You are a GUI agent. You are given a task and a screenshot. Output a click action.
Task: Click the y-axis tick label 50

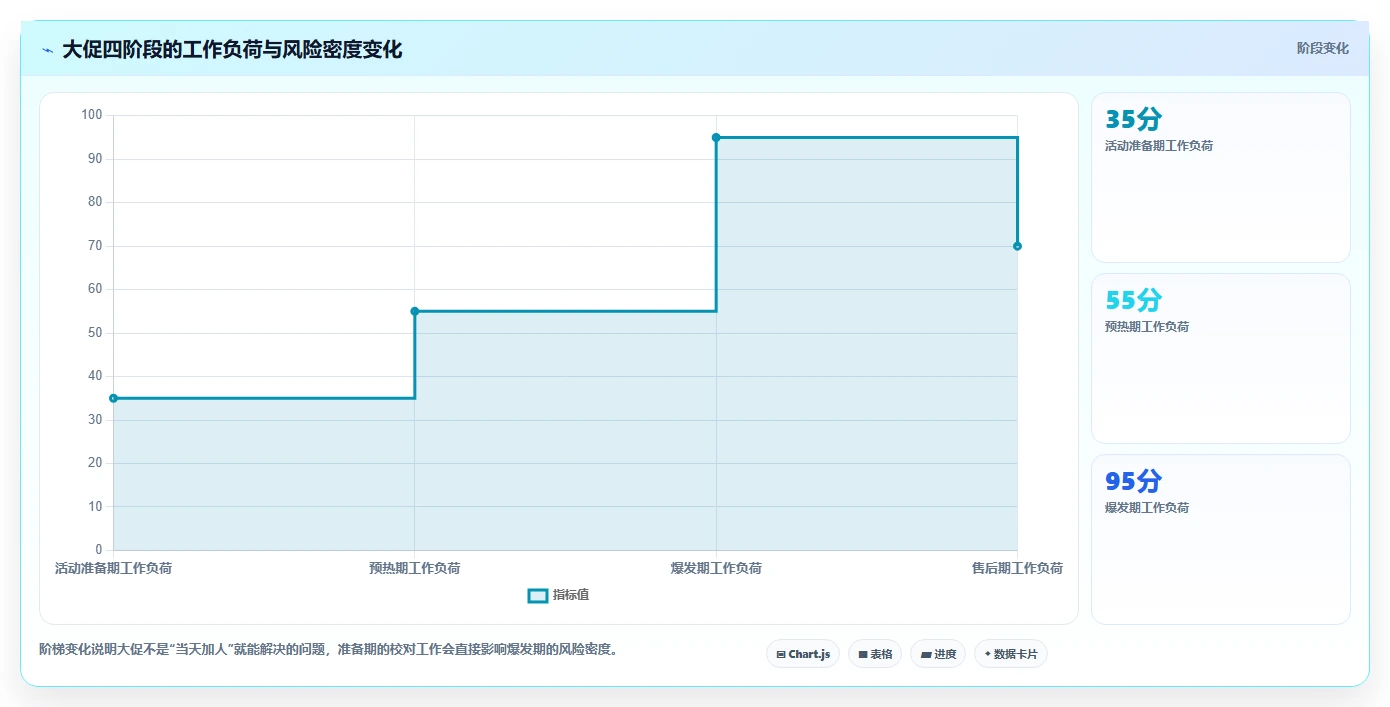[x=95, y=333]
